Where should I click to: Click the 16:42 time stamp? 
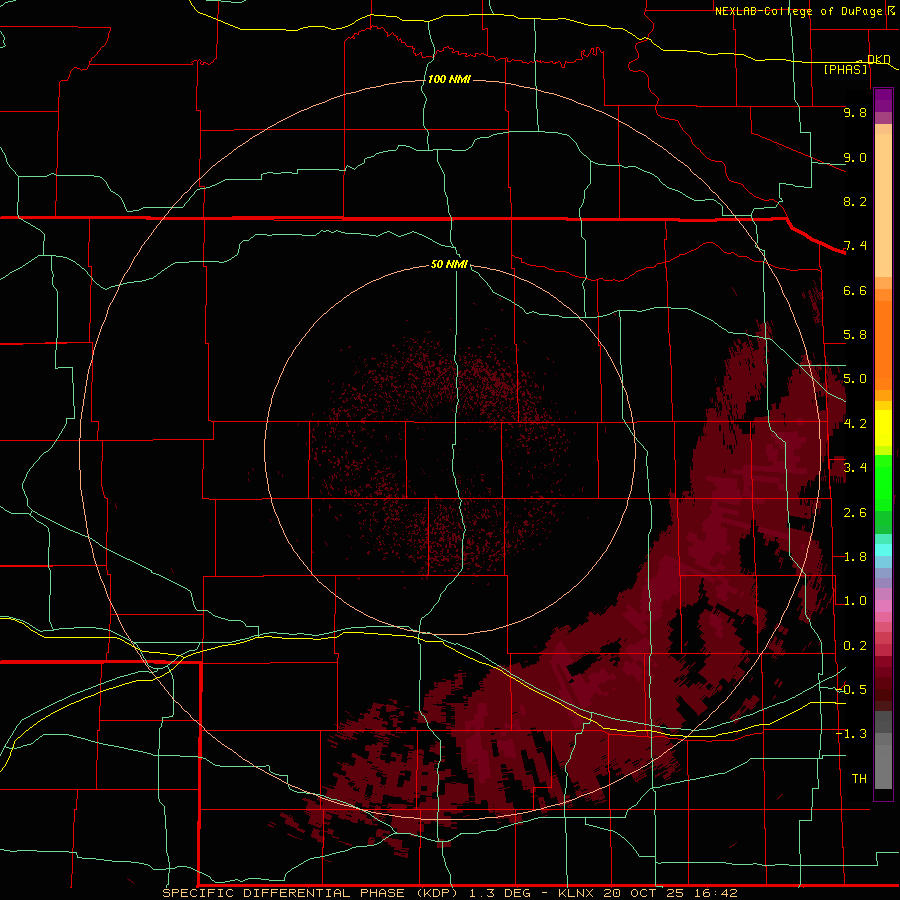[715, 893]
